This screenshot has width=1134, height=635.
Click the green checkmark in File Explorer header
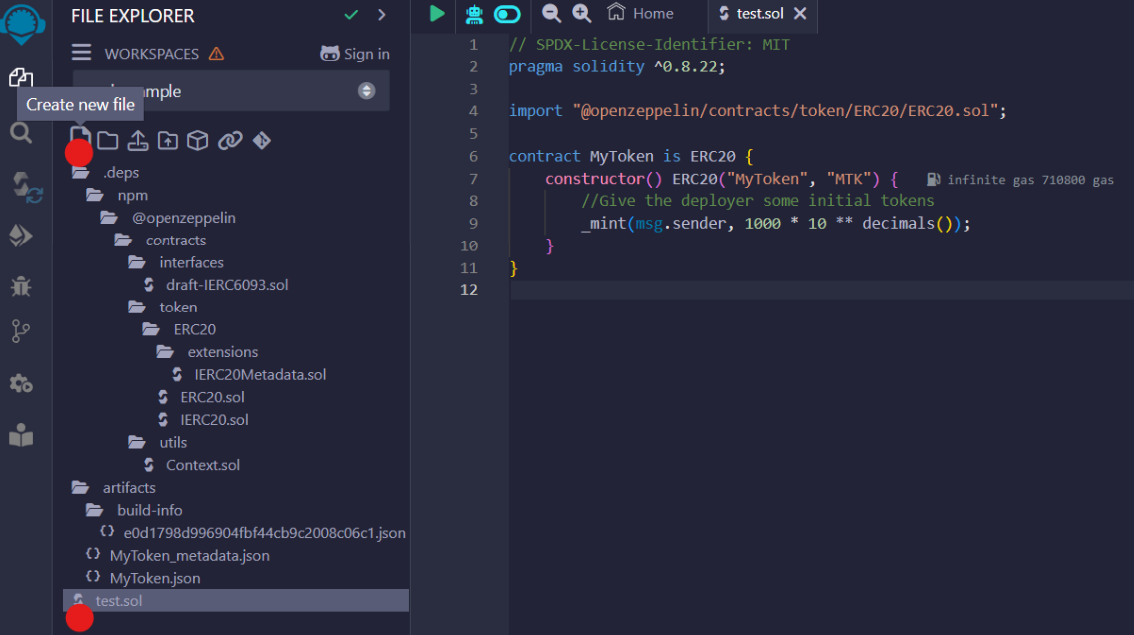[x=351, y=15]
